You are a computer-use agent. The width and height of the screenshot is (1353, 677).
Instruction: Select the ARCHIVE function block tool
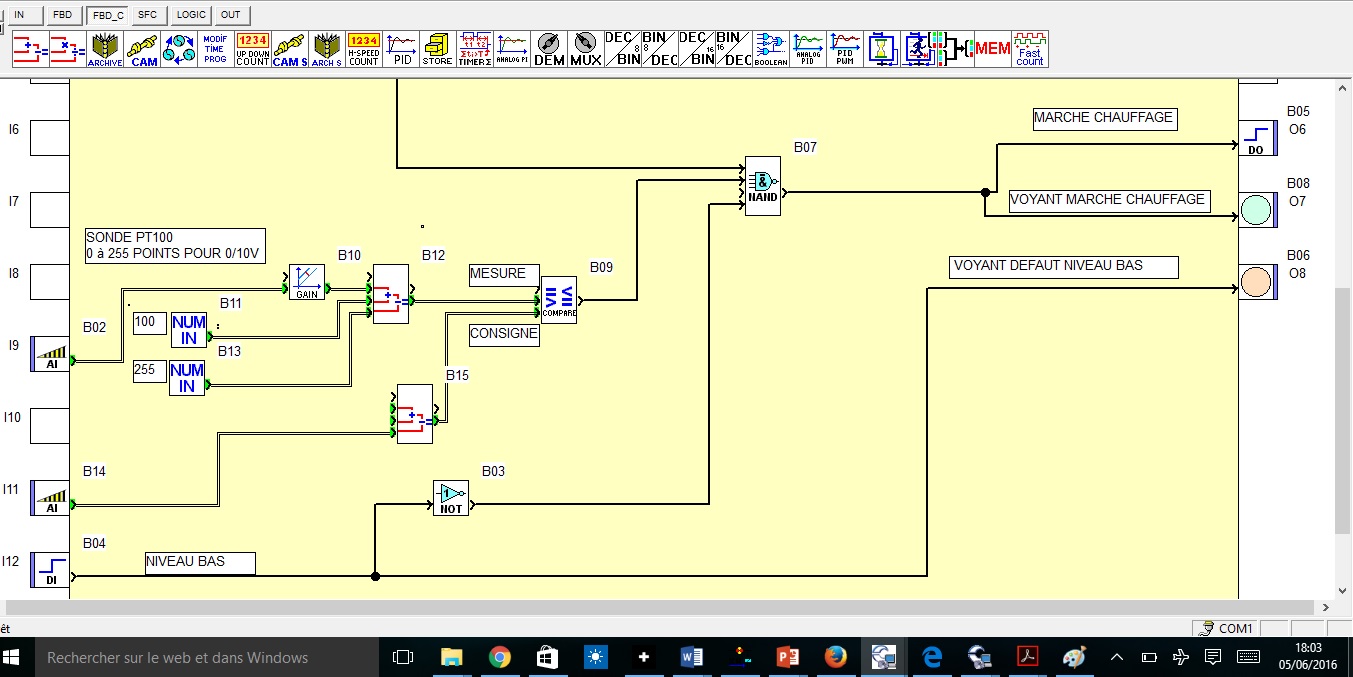pos(104,49)
